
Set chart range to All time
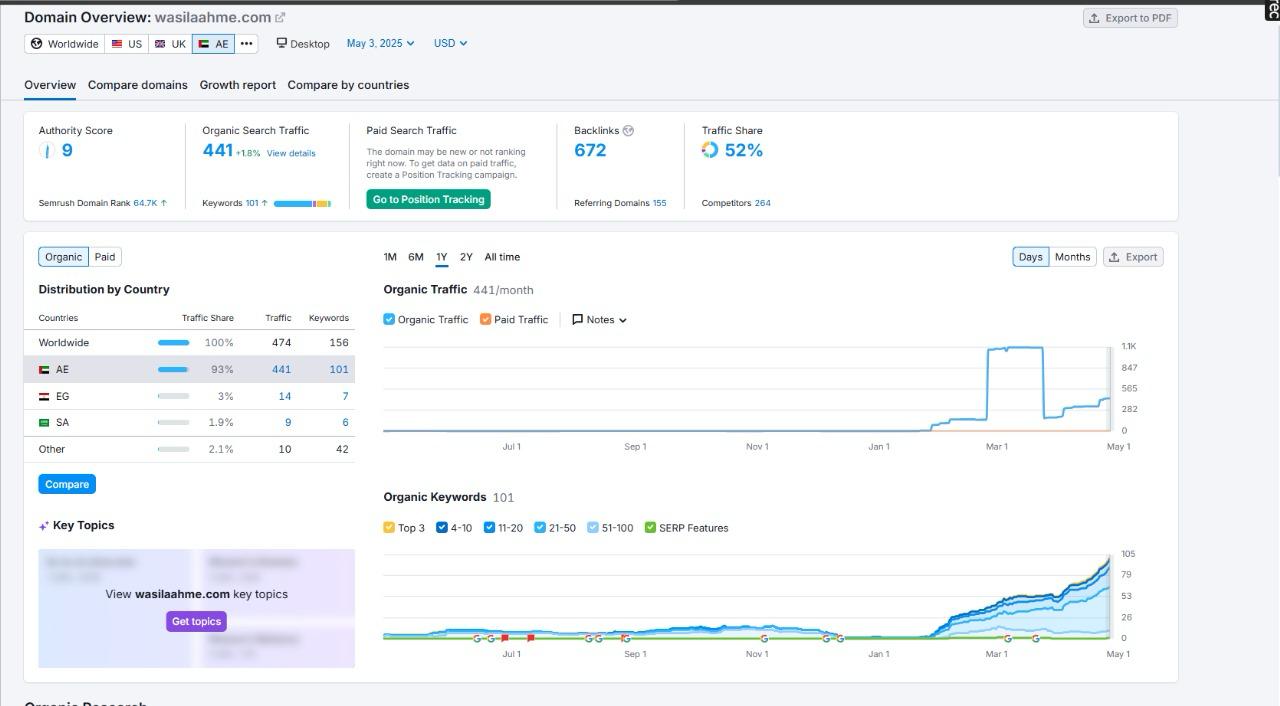[x=502, y=257]
